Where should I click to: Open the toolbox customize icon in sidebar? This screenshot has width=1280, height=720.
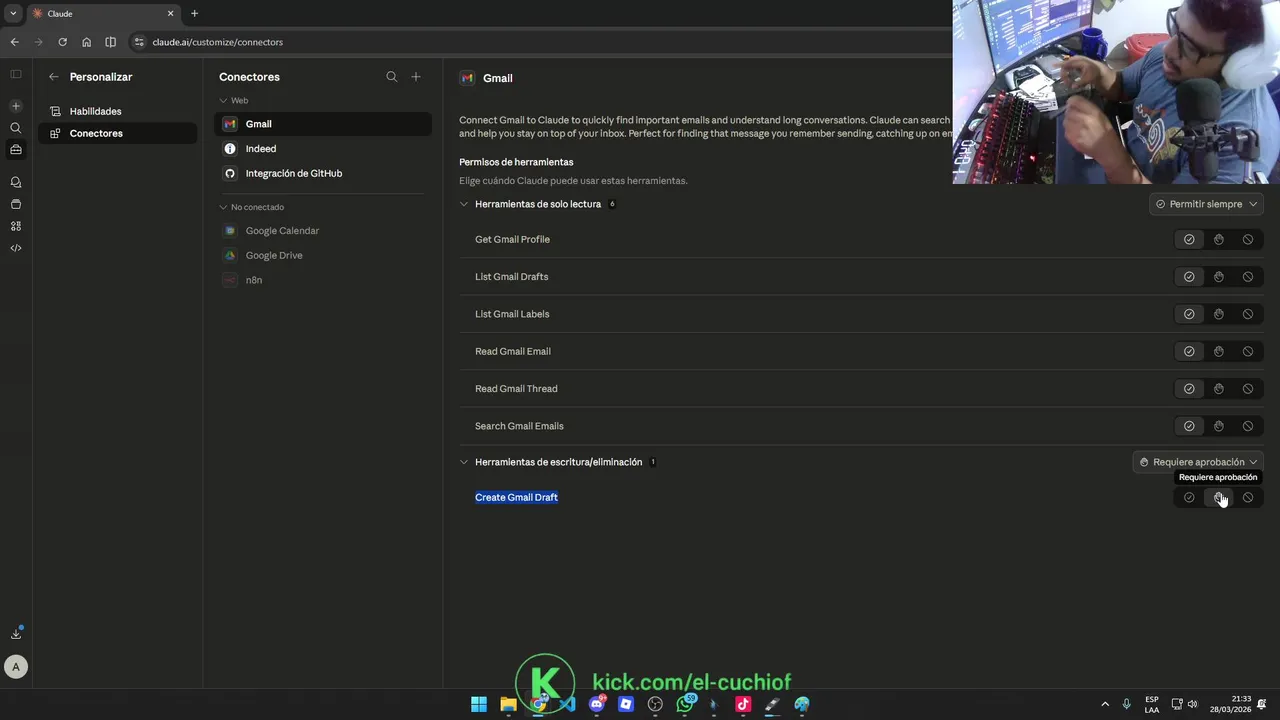(x=15, y=150)
